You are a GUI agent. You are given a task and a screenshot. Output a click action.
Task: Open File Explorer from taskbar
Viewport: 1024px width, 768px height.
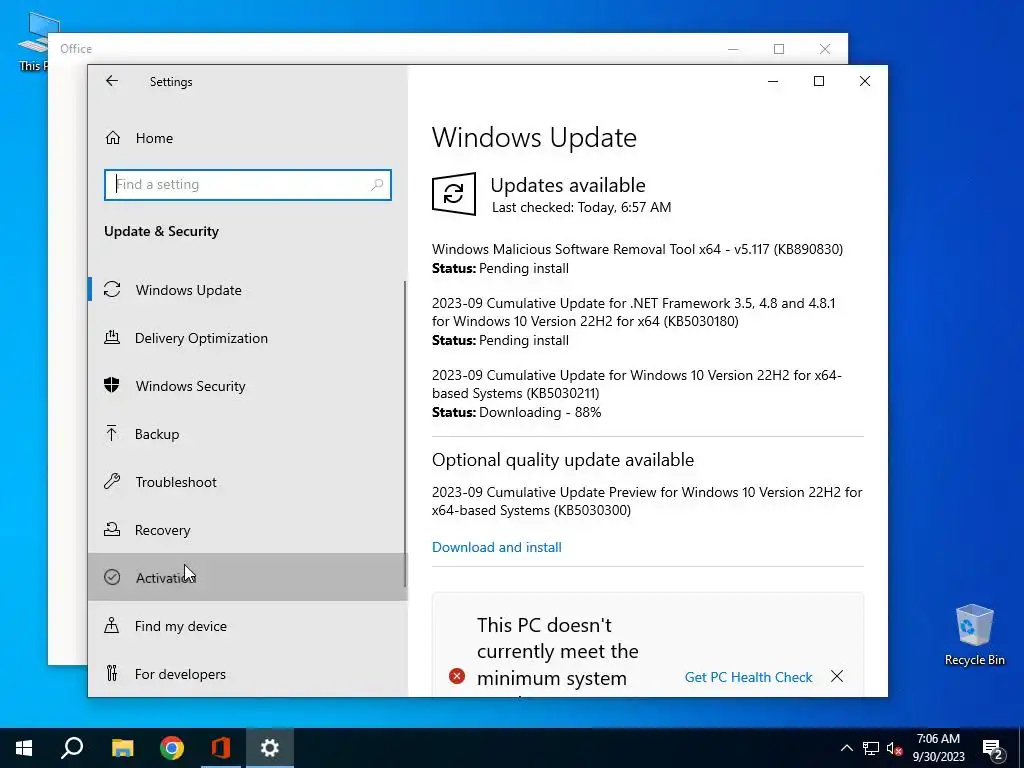122,748
